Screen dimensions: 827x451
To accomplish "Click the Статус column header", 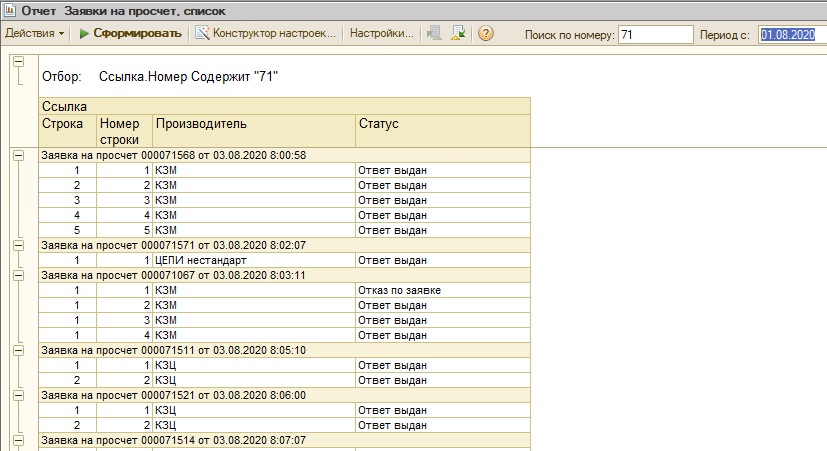I will pyautogui.click(x=443, y=131).
